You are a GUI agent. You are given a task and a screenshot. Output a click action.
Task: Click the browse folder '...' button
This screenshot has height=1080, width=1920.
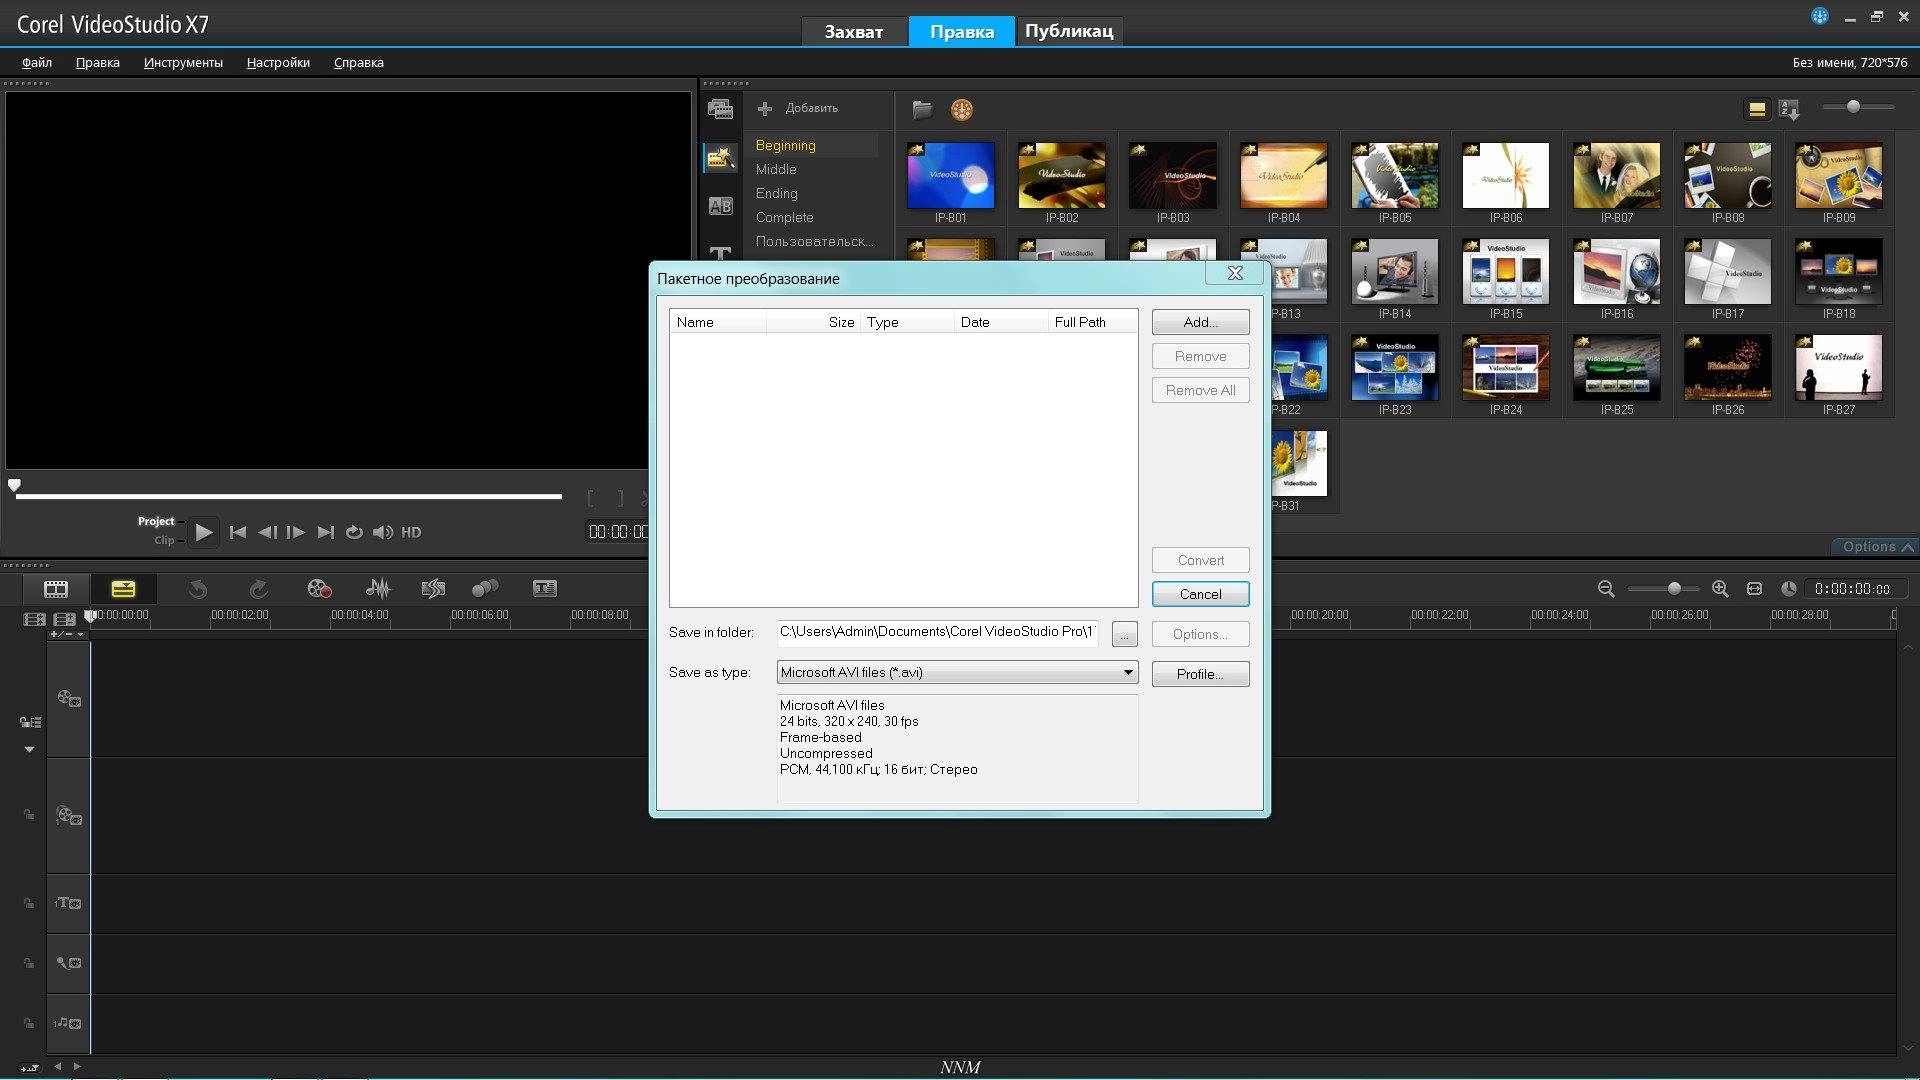pos(1124,634)
